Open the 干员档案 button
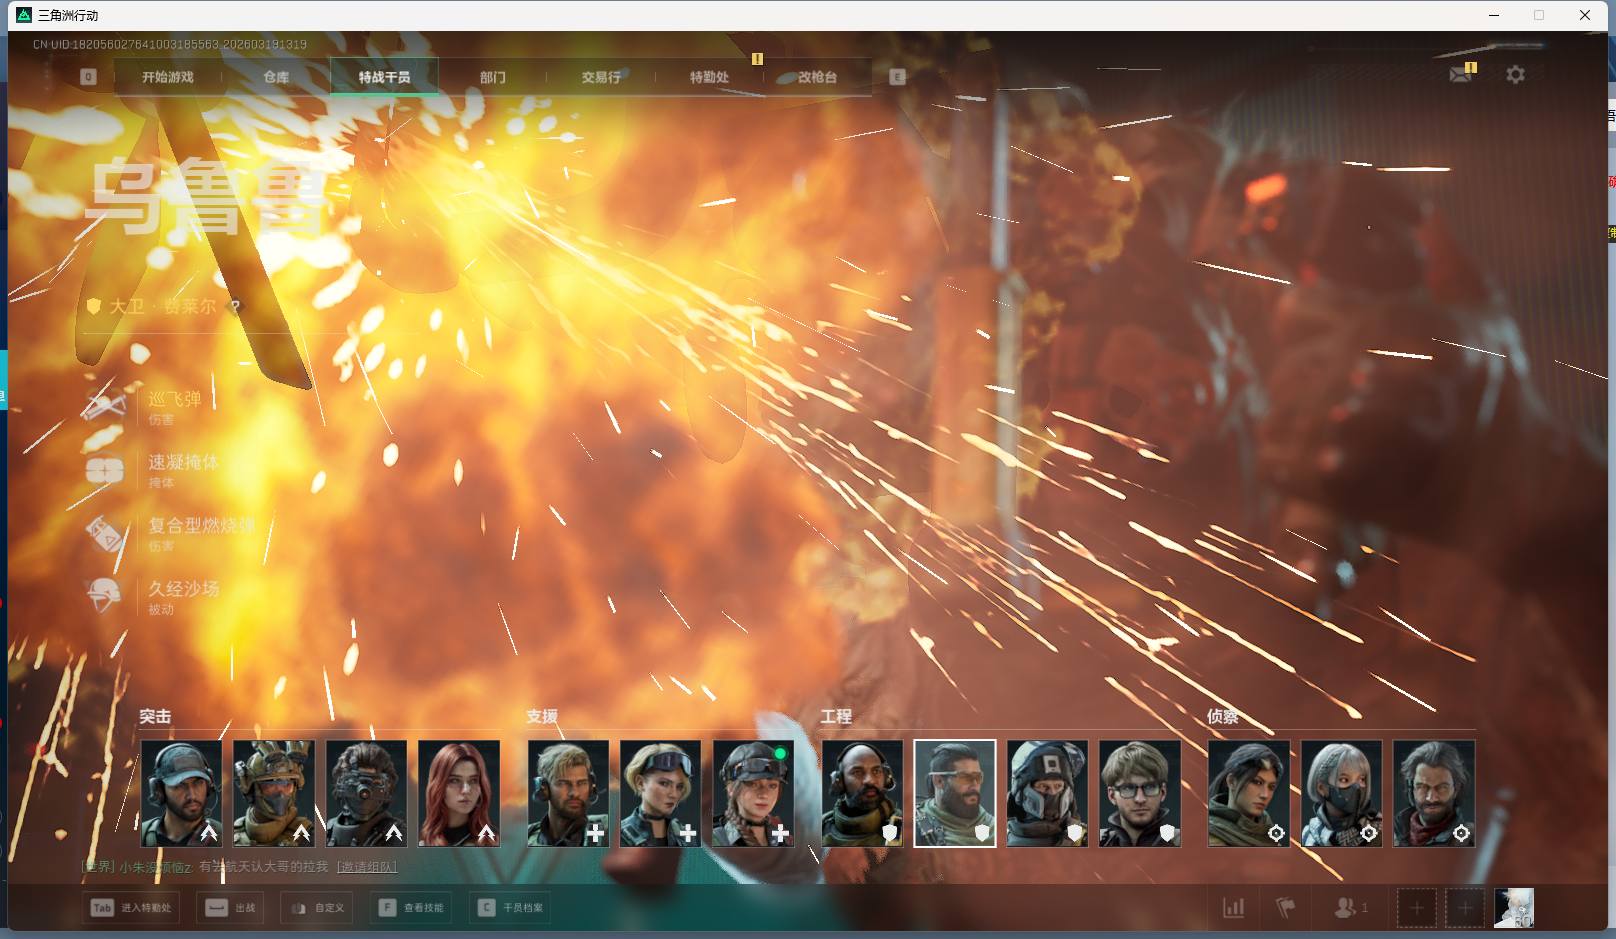Image resolution: width=1616 pixels, height=939 pixels. click(510, 908)
